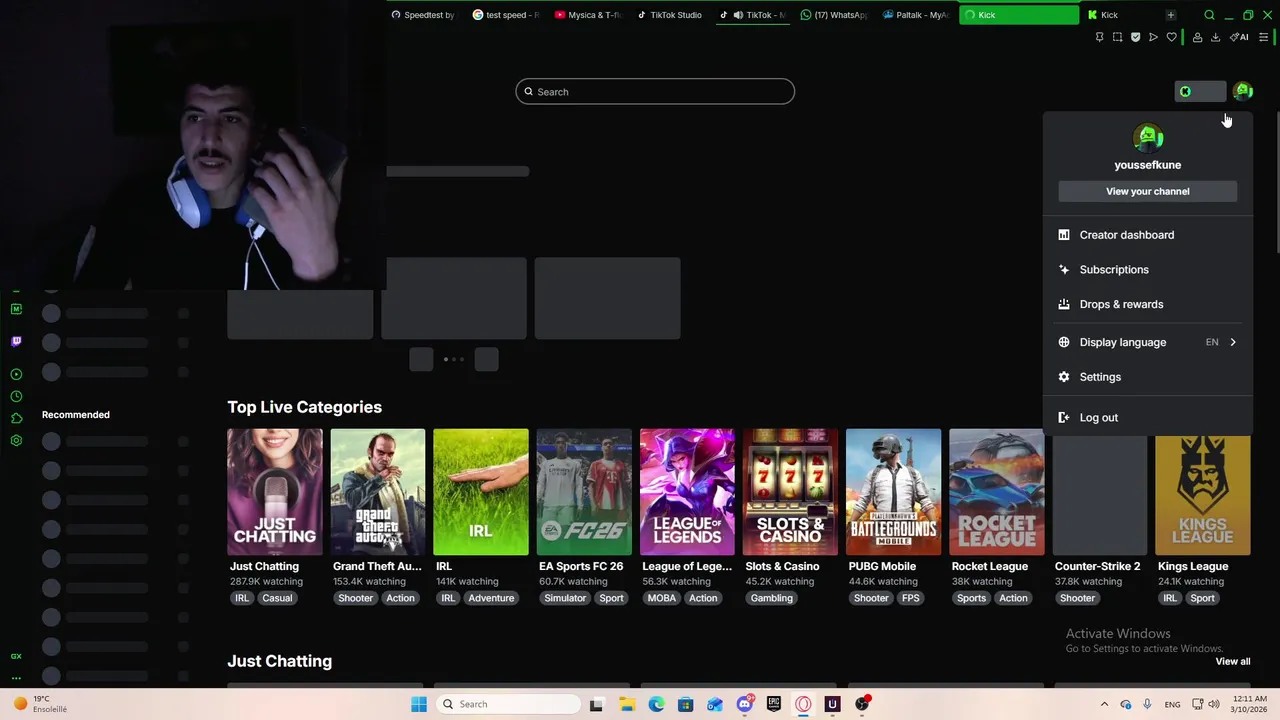Screen dimensions: 1280x720
Task: Click the Windows taskbar search box
Action: [x=509, y=704]
